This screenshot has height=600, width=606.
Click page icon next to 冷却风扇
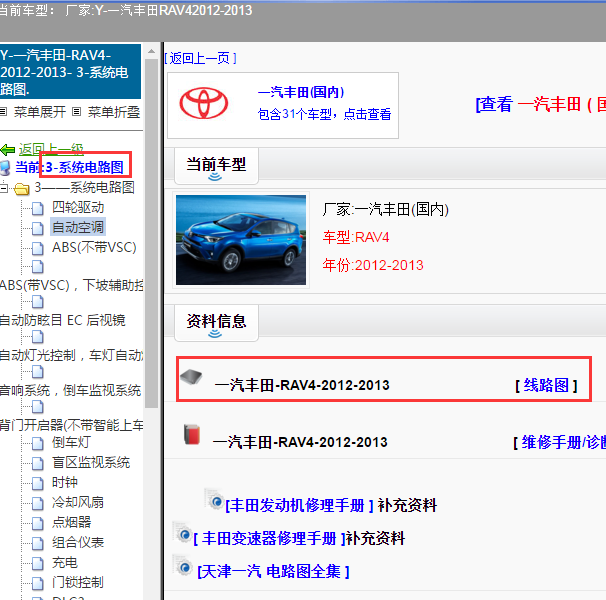(x=37, y=503)
